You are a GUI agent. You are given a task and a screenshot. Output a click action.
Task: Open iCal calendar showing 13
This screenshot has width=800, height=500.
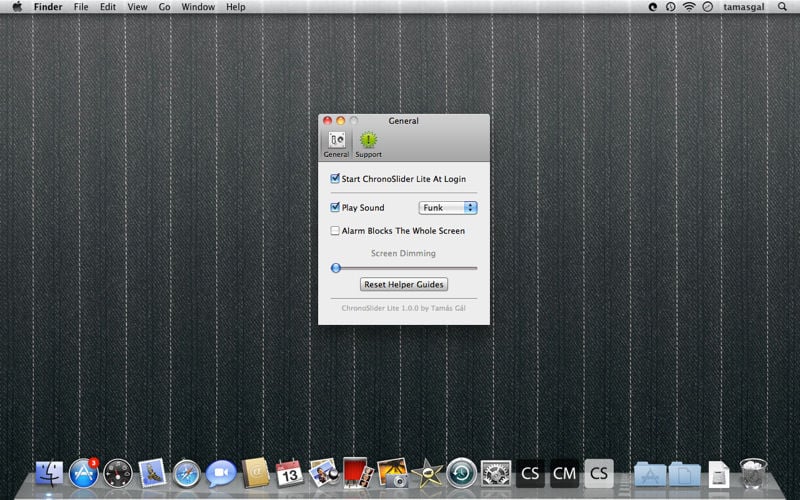tap(290, 473)
